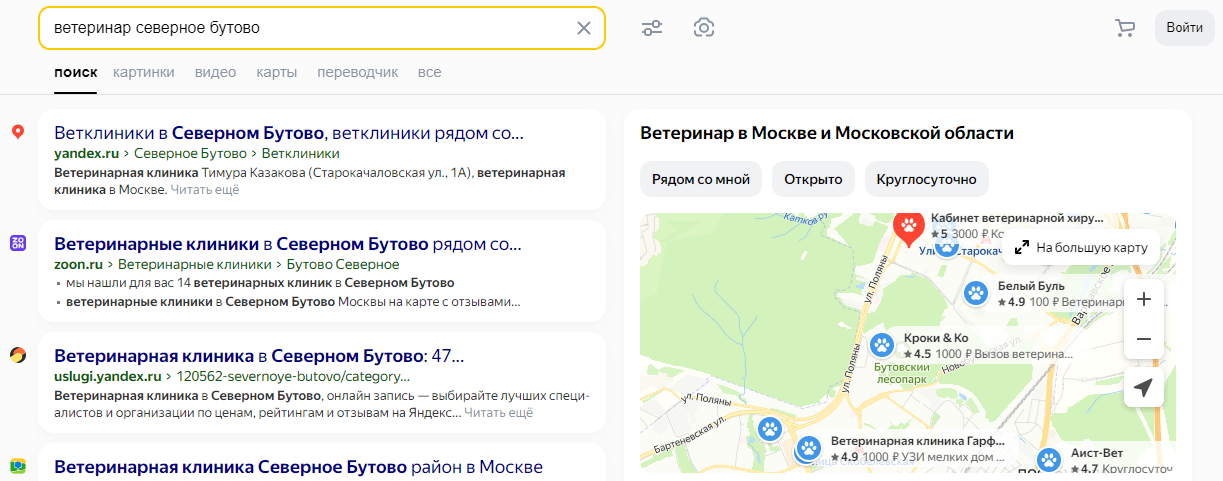Click Читать ещё in uslugi.yandex.ru result

click(x=499, y=411)
